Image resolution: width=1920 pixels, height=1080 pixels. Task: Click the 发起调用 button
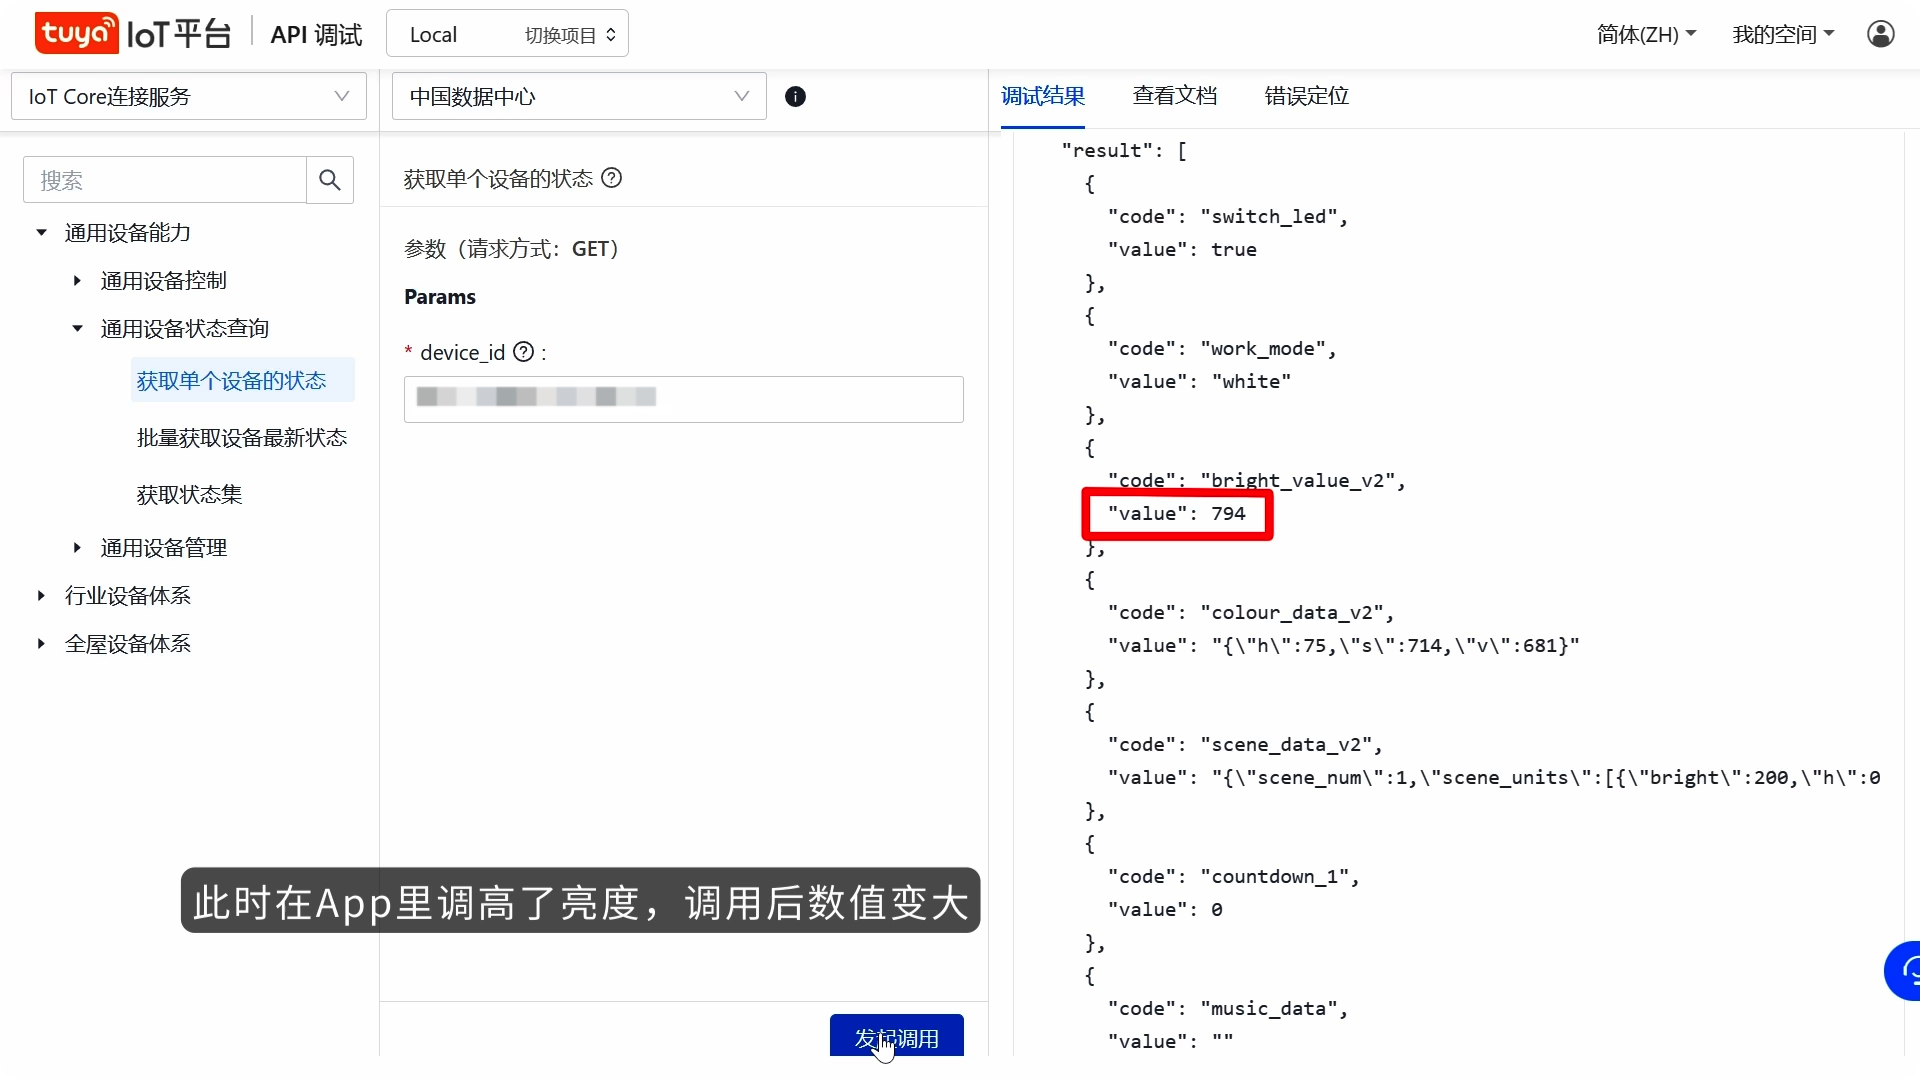click(896, 1037)
